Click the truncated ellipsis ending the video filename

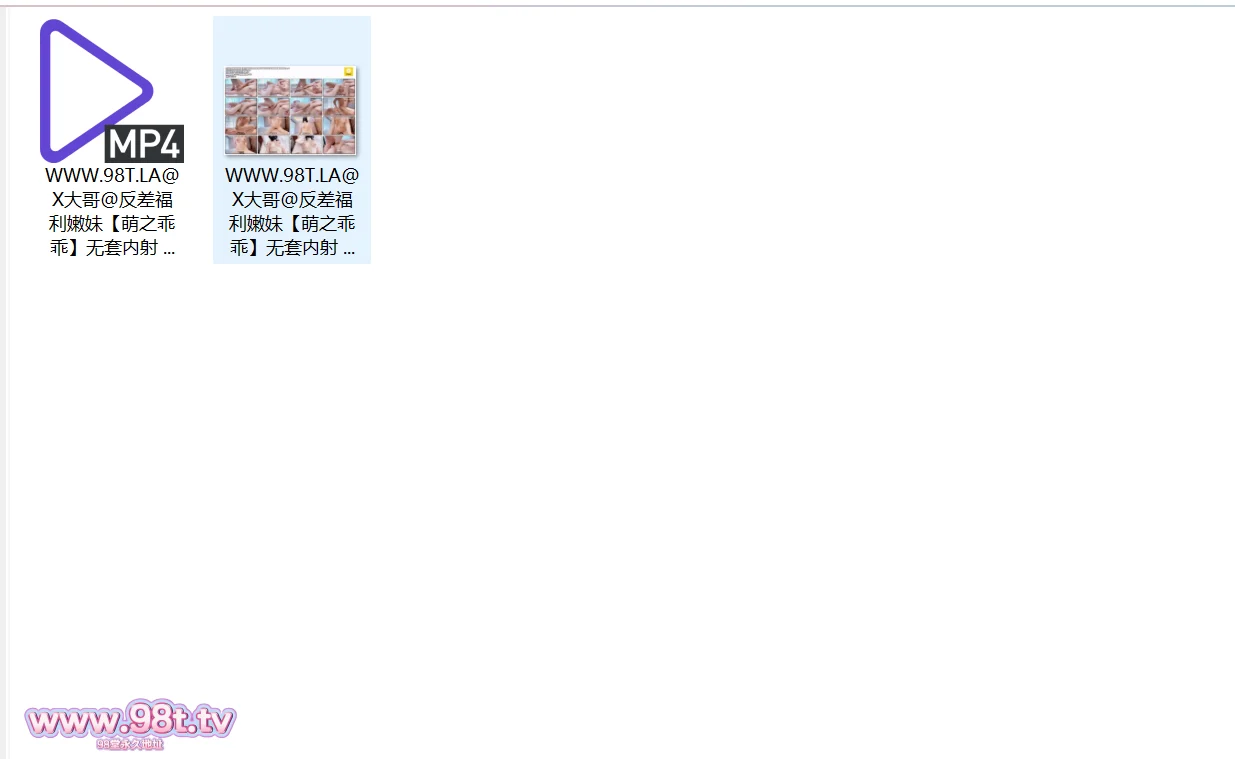pos(168,249)
